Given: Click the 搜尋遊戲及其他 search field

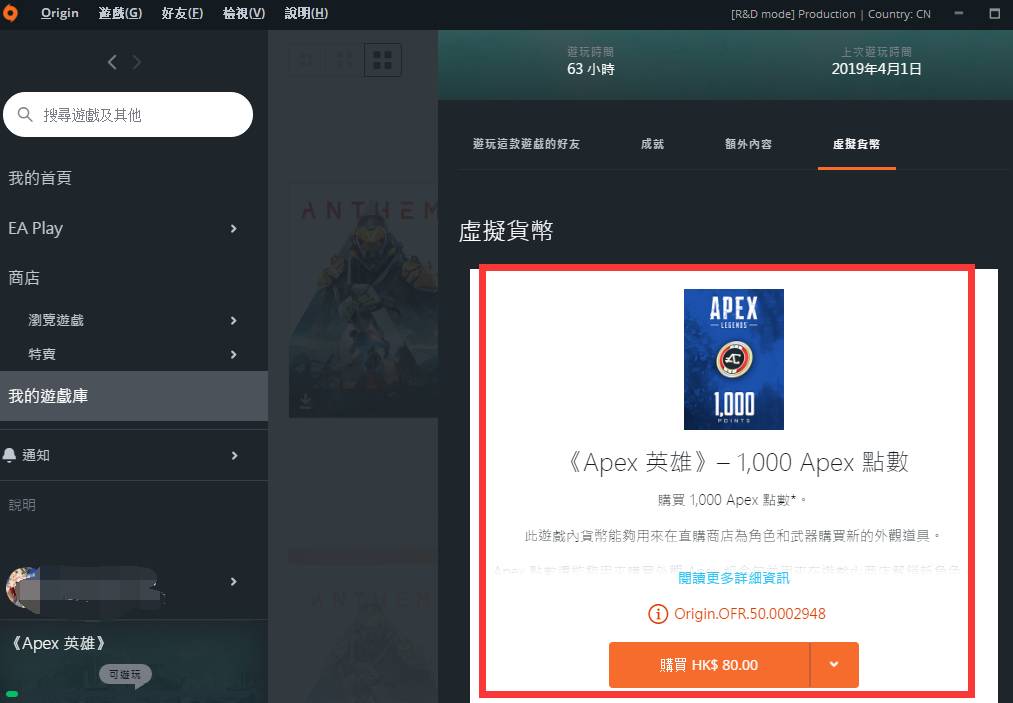Looking at the screenshot, I should click(128, 114).
